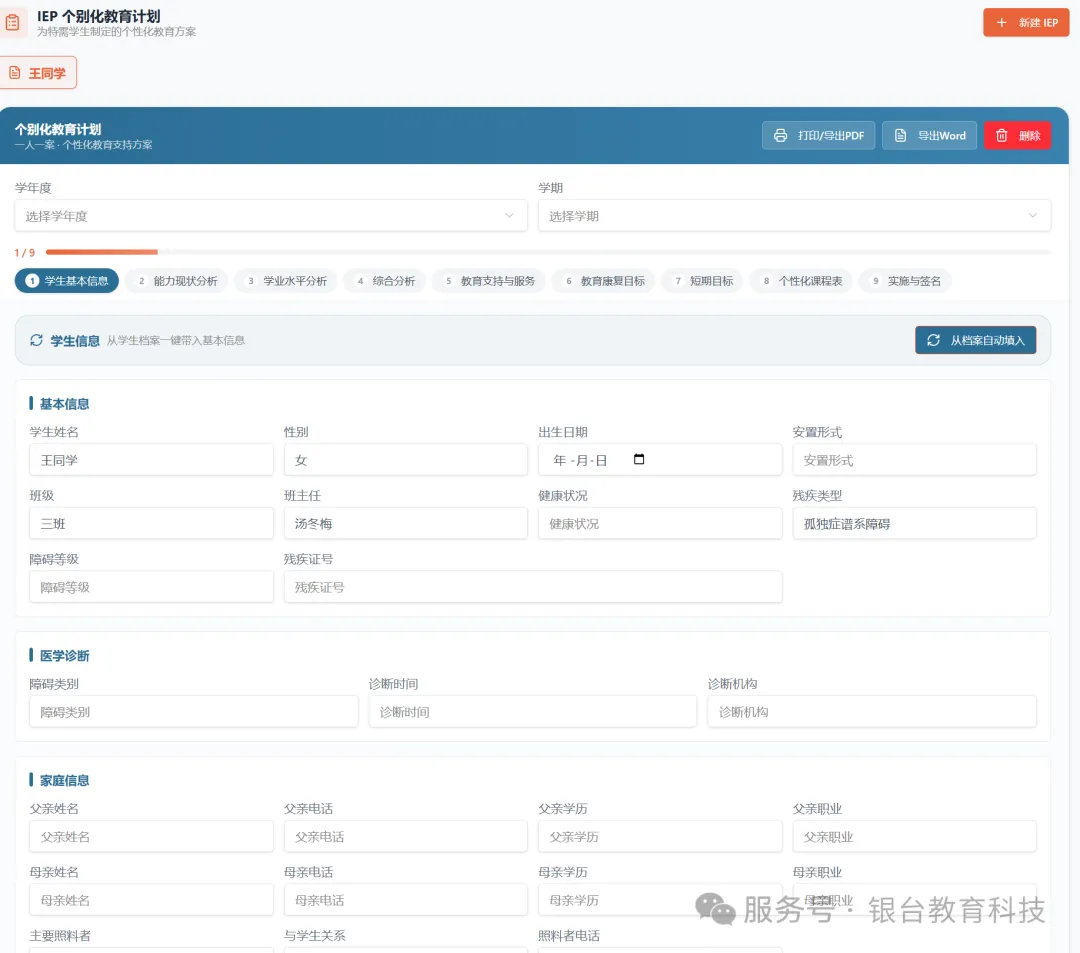Click the 学生姓名 field containing 王同学
The height and width of the screenshot is (953, 1080).
(152, 459)
